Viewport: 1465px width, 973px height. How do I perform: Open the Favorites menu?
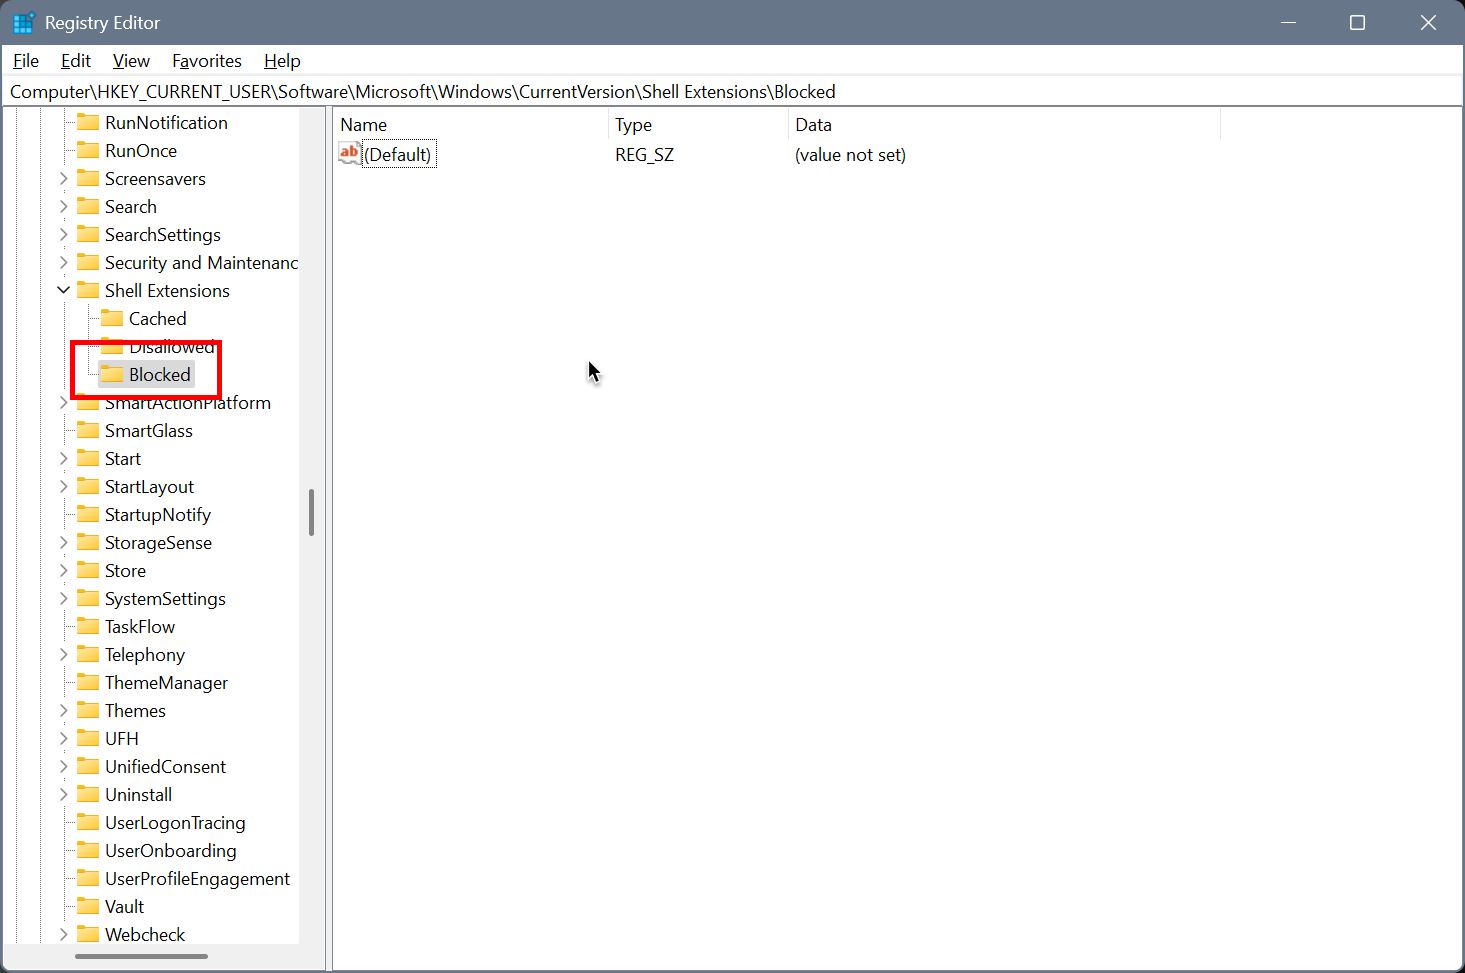coord(207,61)
